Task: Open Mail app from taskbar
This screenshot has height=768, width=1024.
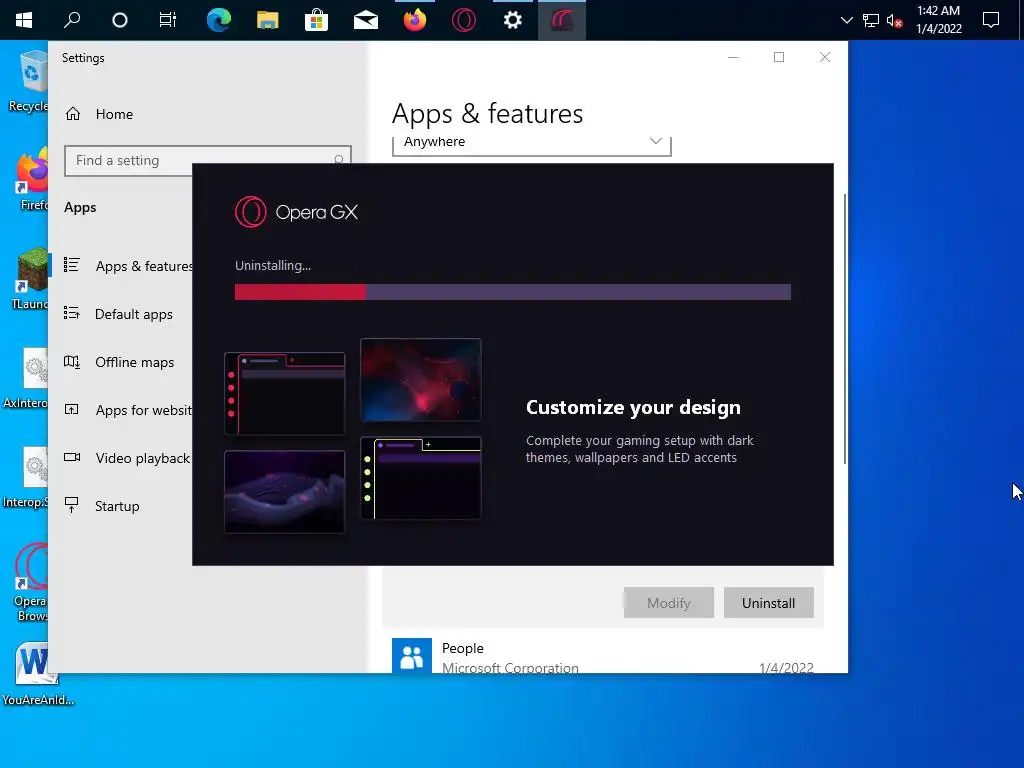Action: [x=366, y=20]
